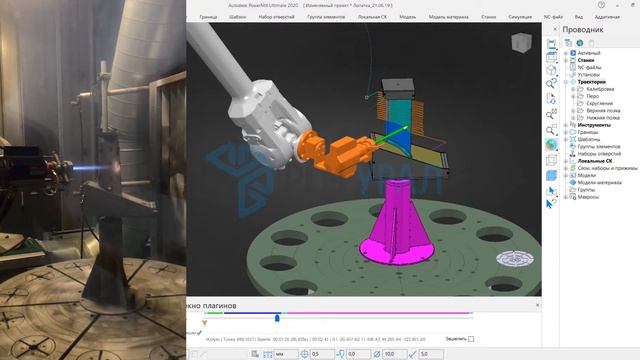
Task: Select Группы элементов tree item
Action: [599, 147]
